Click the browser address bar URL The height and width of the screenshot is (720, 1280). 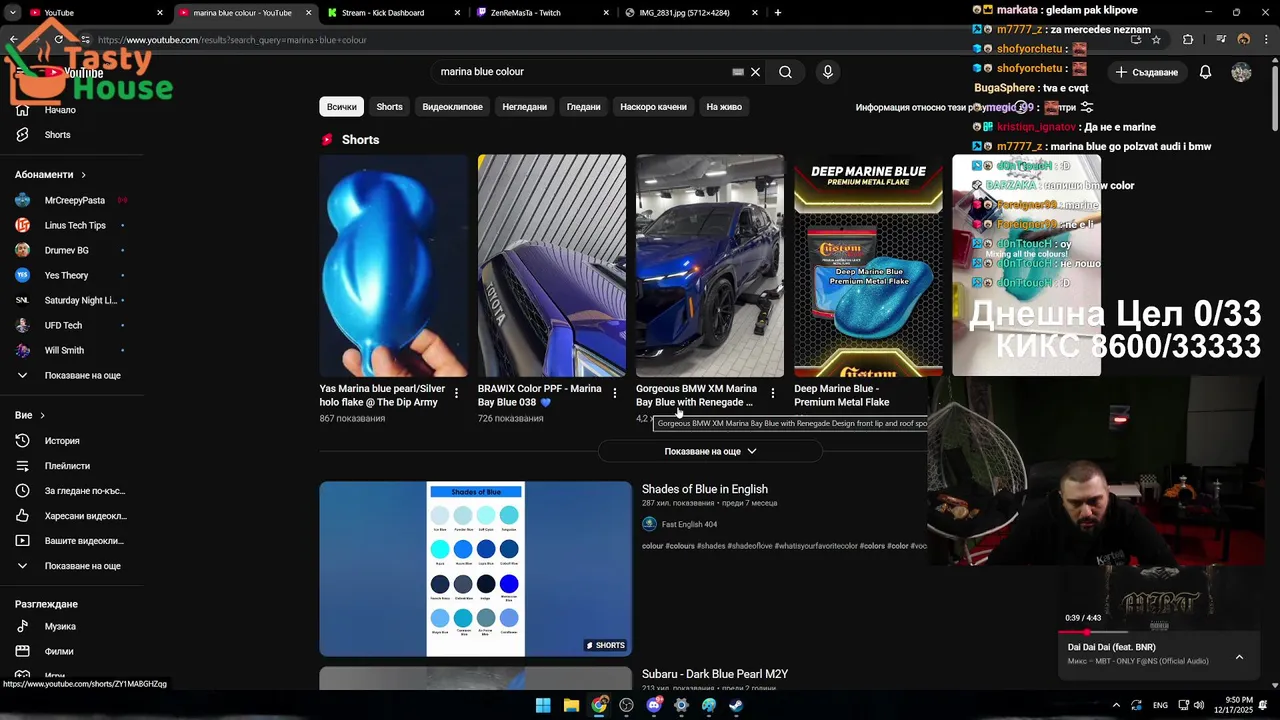(232, 40)
